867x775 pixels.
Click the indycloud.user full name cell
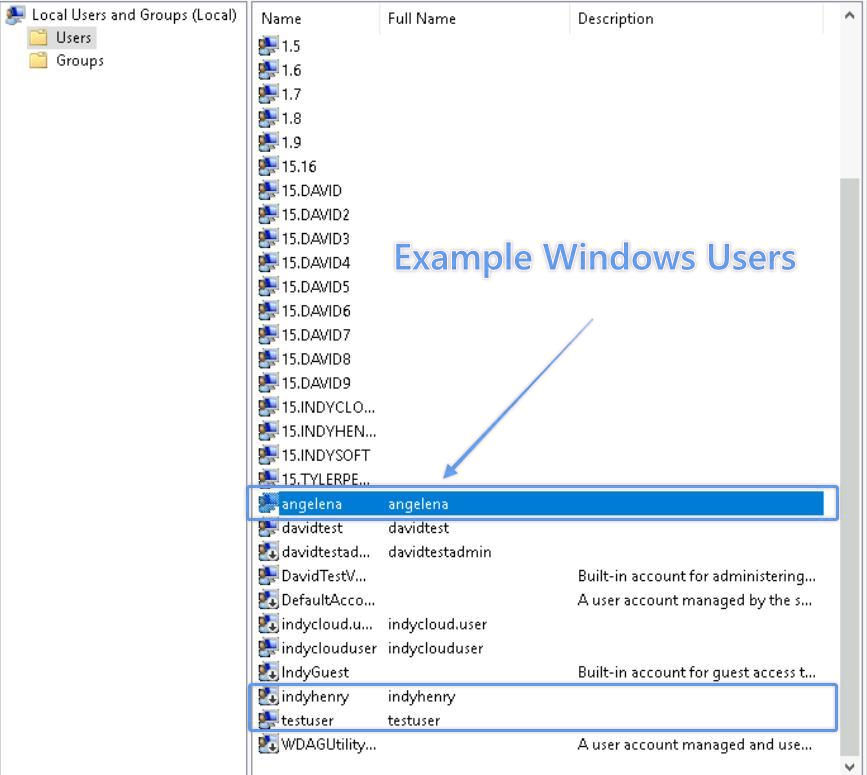coord(437,624)
